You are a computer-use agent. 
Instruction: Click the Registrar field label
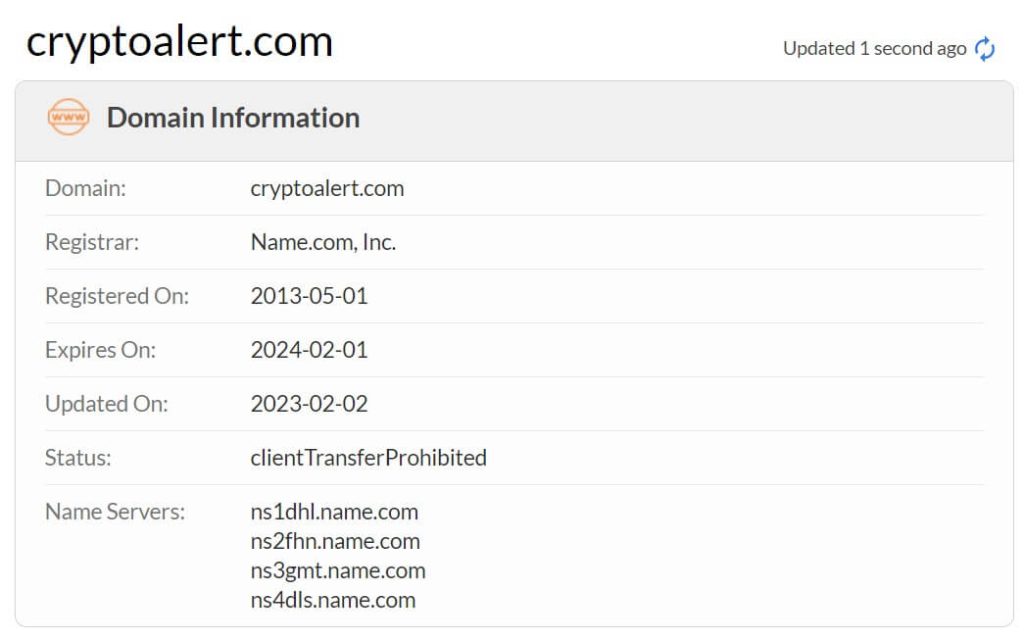click(x=92, y=242)
